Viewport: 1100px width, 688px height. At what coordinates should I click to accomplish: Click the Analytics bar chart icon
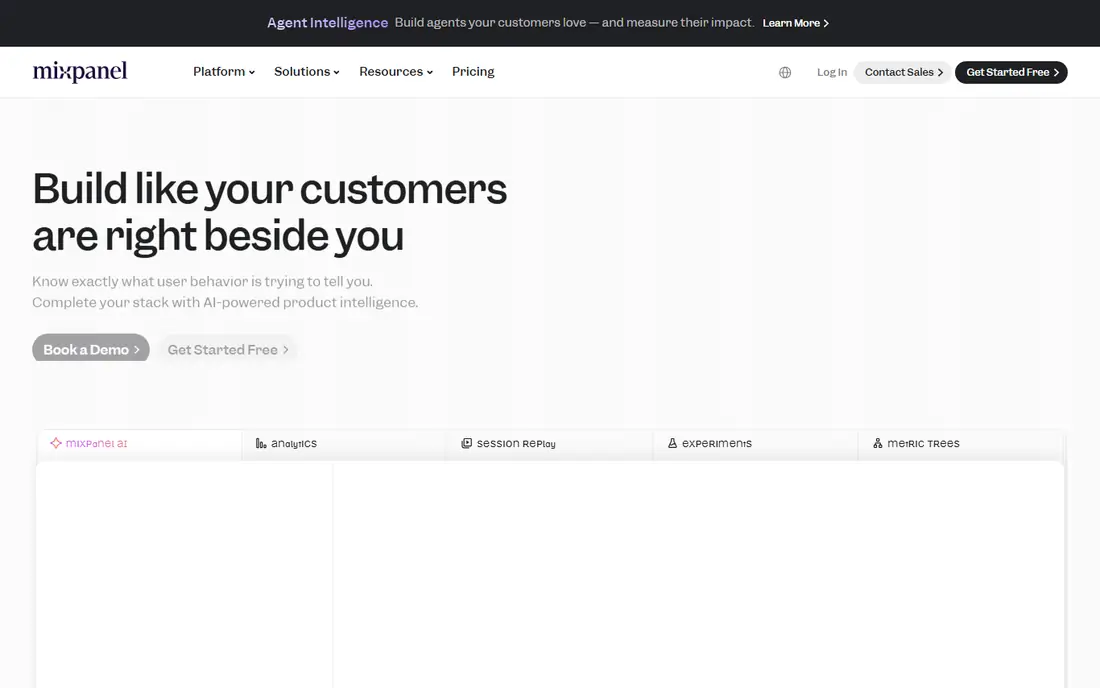tap(261, 443)
